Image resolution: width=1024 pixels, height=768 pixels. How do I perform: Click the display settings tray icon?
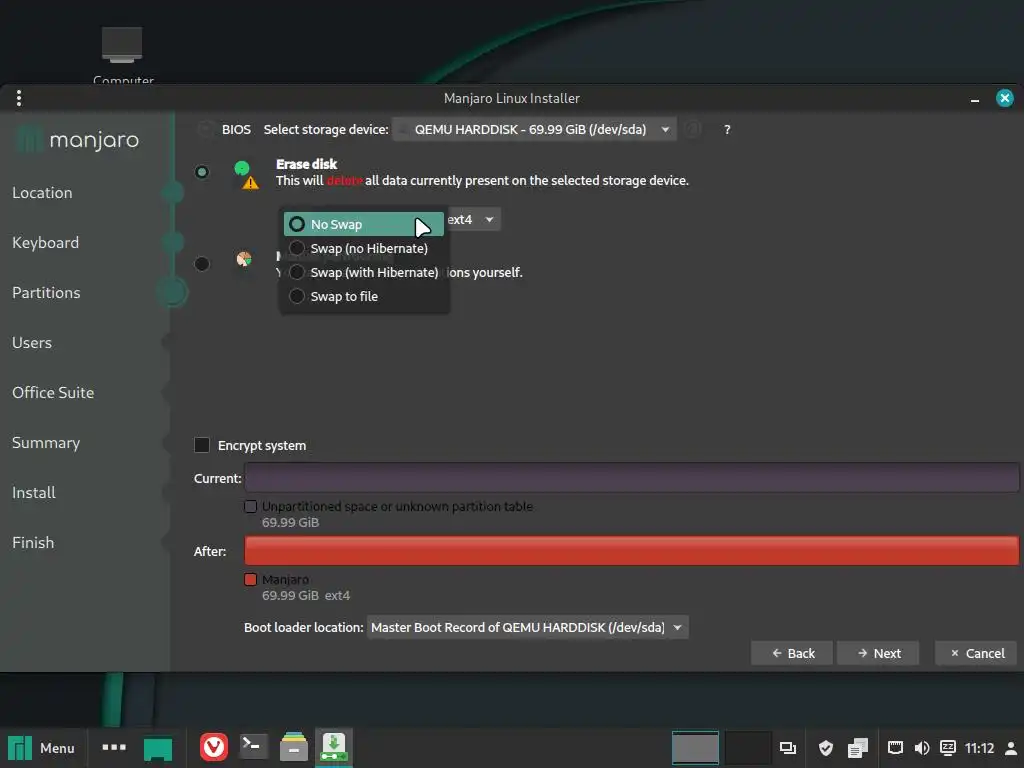(788, 748)
